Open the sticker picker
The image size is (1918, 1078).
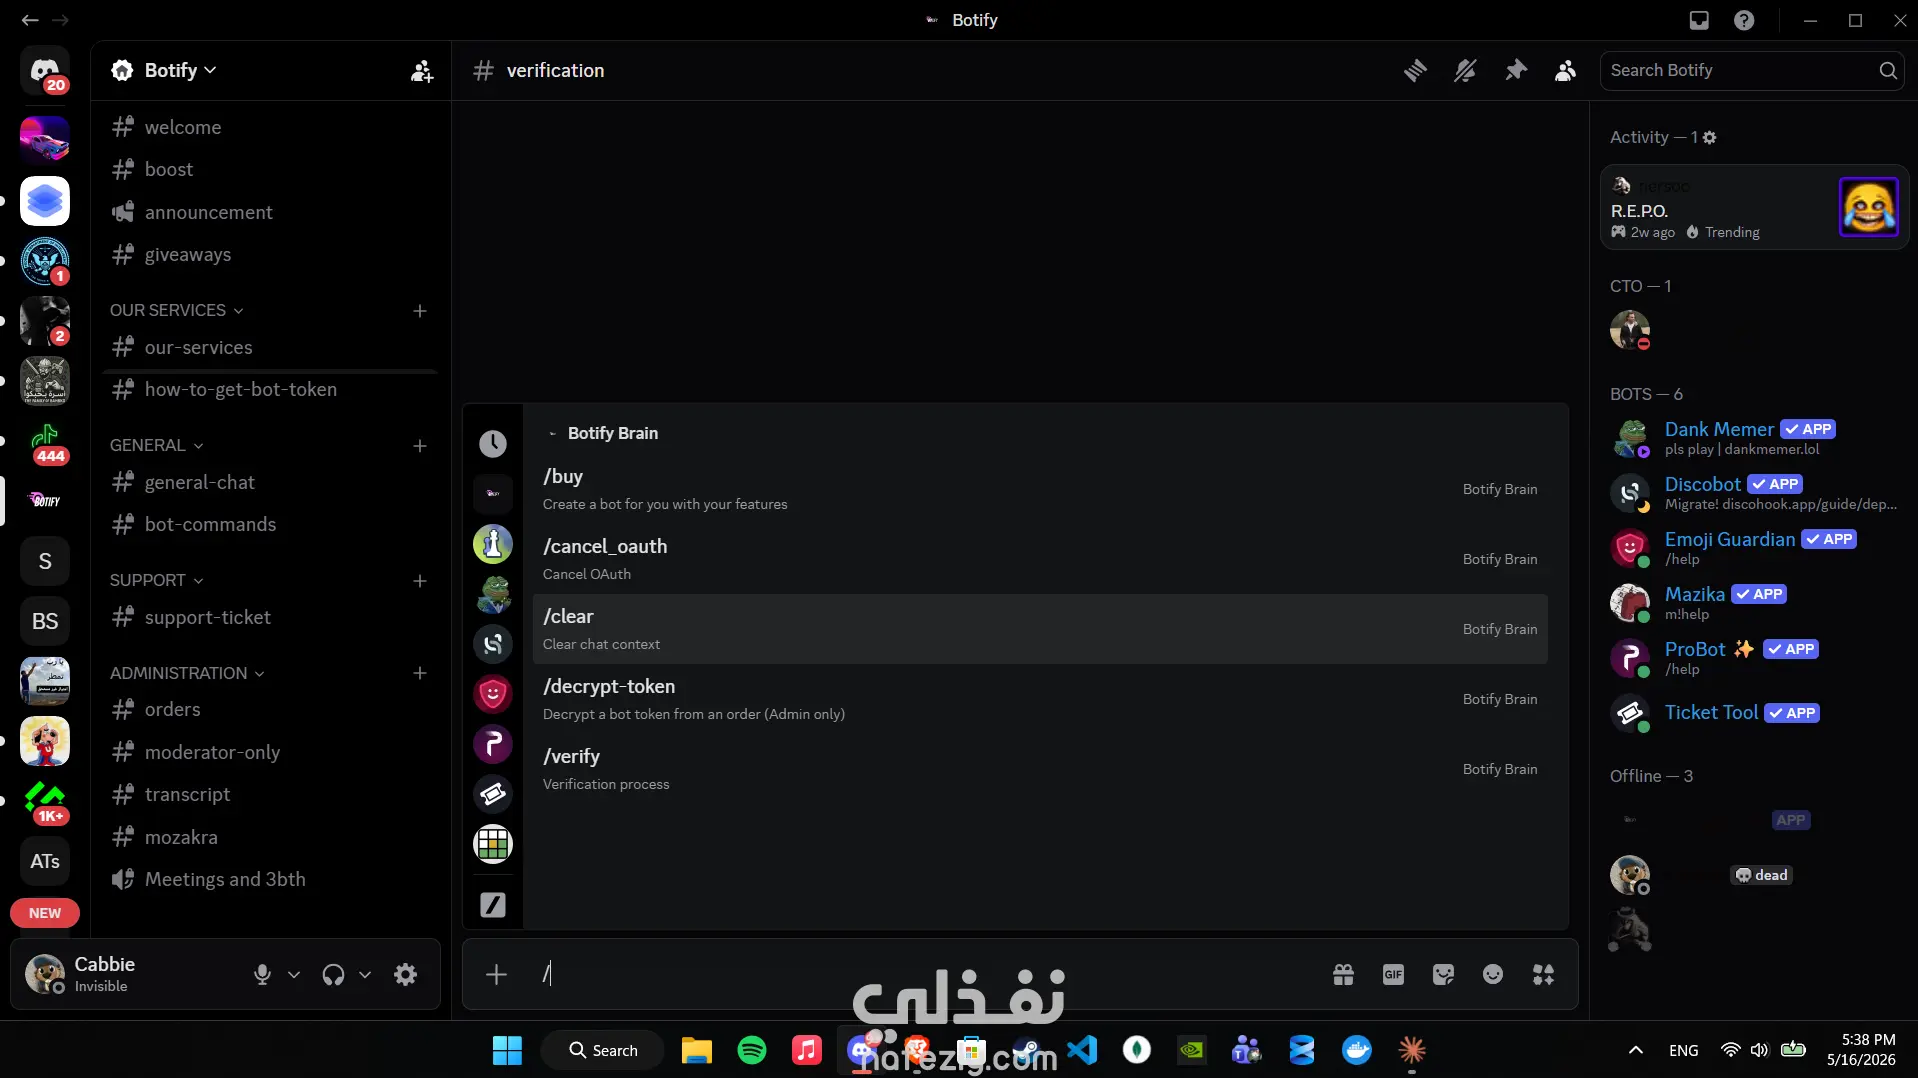tap(1443, 974)
